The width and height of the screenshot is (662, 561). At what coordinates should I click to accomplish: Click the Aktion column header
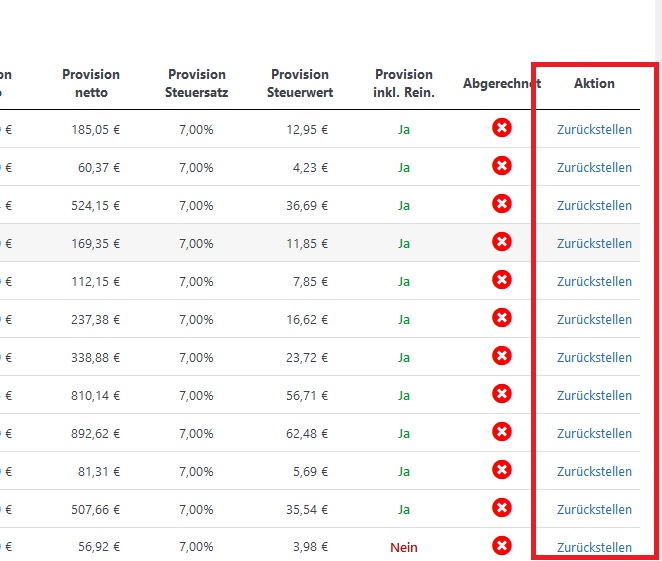[x=594, y=84]
